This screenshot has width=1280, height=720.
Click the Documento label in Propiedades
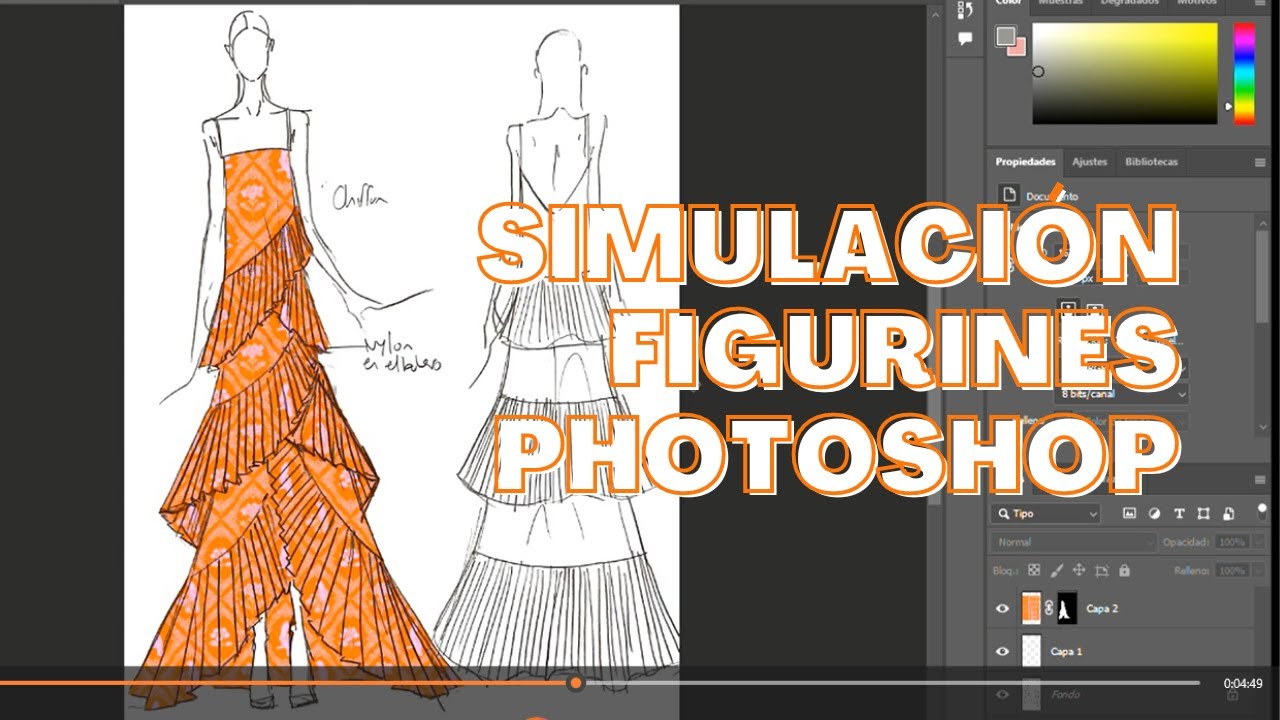tap(1052, 197)
